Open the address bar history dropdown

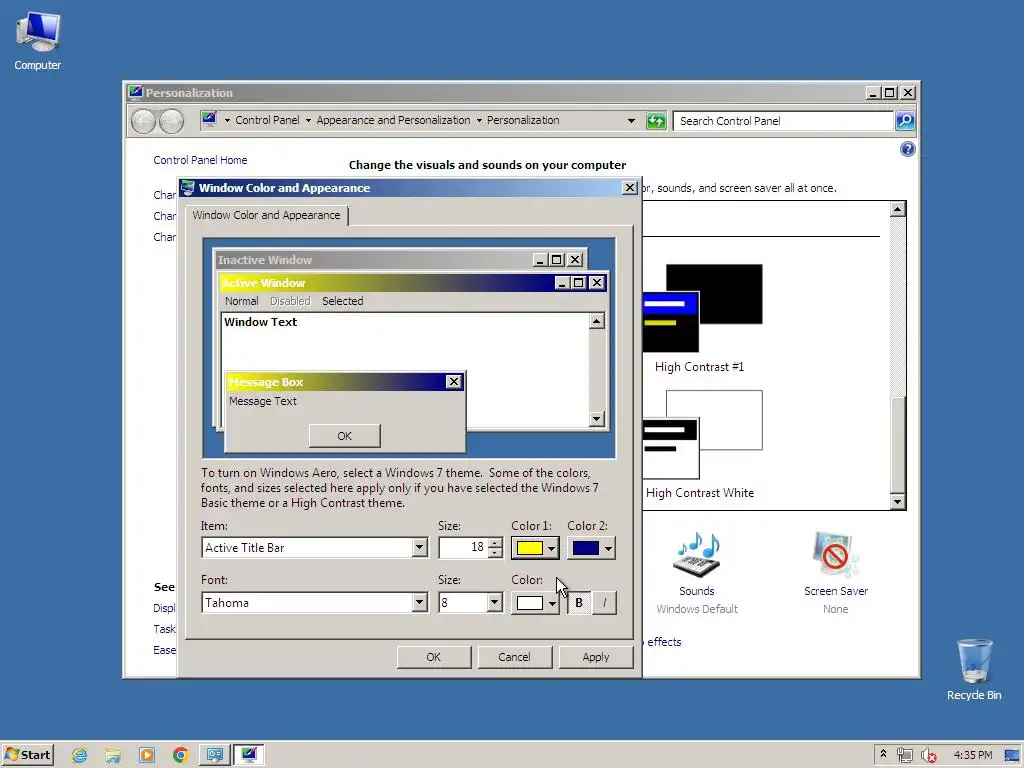631,121
